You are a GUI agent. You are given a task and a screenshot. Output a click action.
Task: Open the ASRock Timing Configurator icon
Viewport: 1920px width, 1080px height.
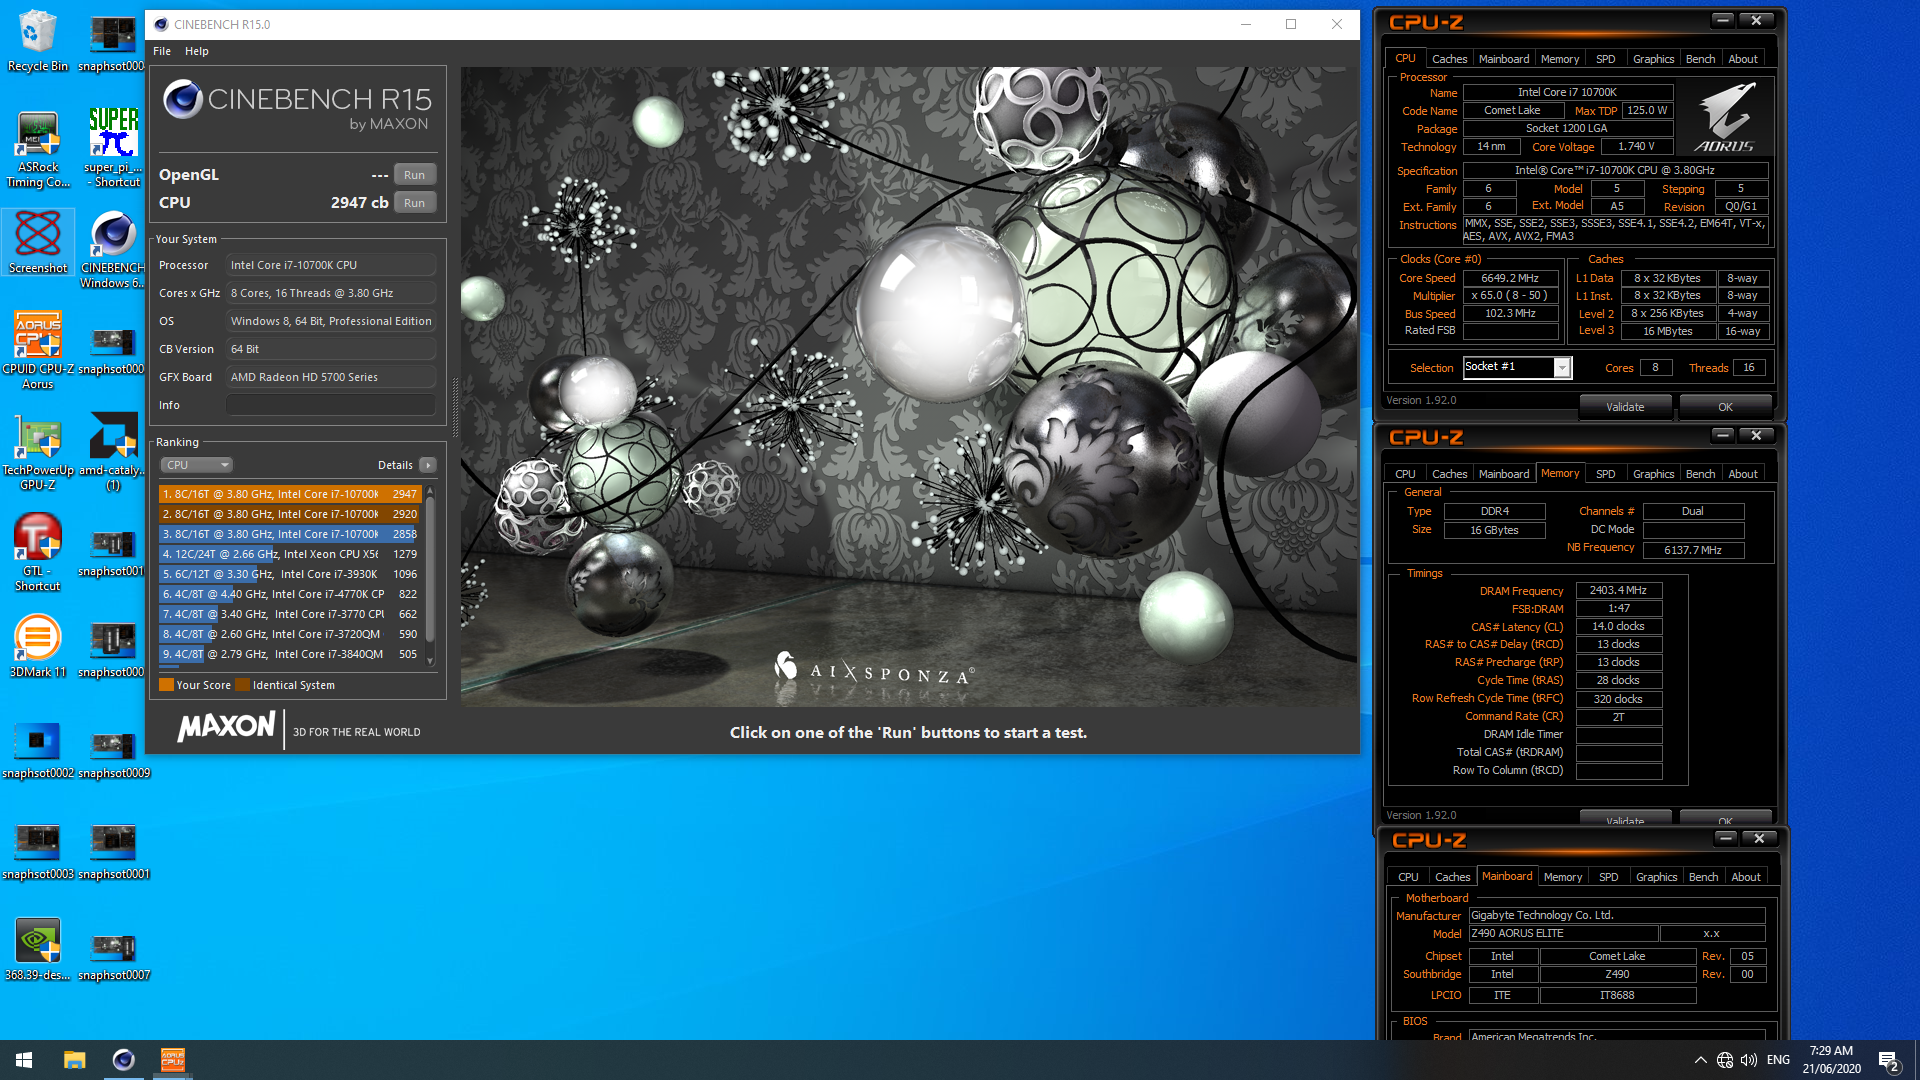click(37, 149)
